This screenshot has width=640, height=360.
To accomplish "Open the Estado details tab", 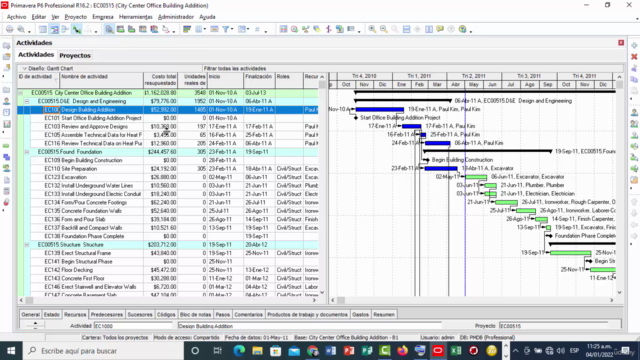I will (x=51, y=315).
